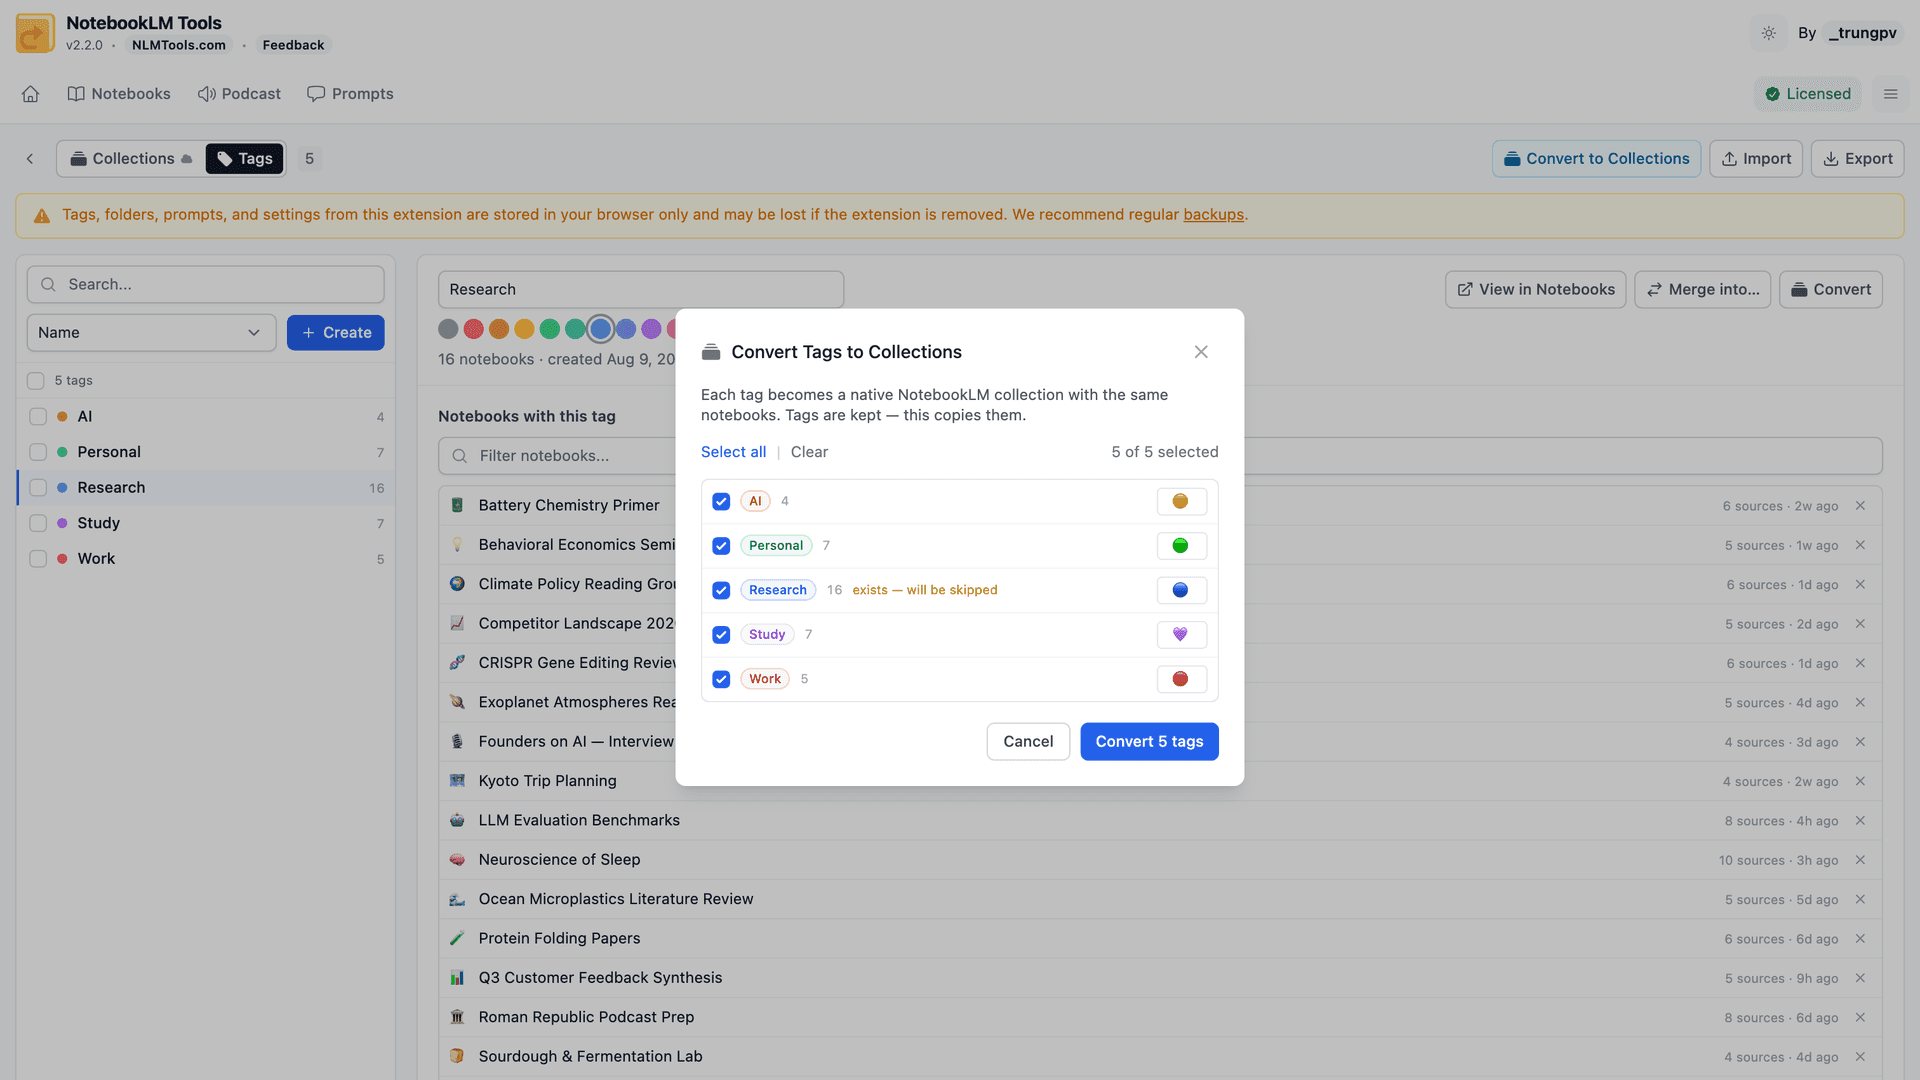1920x1080 pixels.
Task: Open Research tag color swatch in dialog
Action: click(x=1181, y=590)
